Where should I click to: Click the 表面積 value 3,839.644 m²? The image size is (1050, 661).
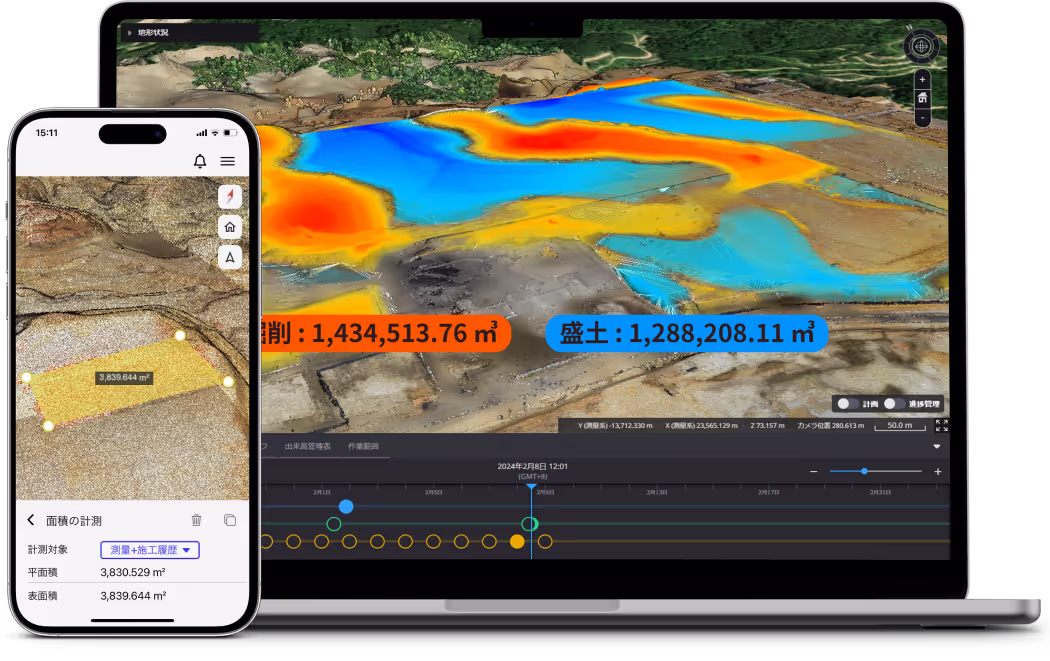133,596
